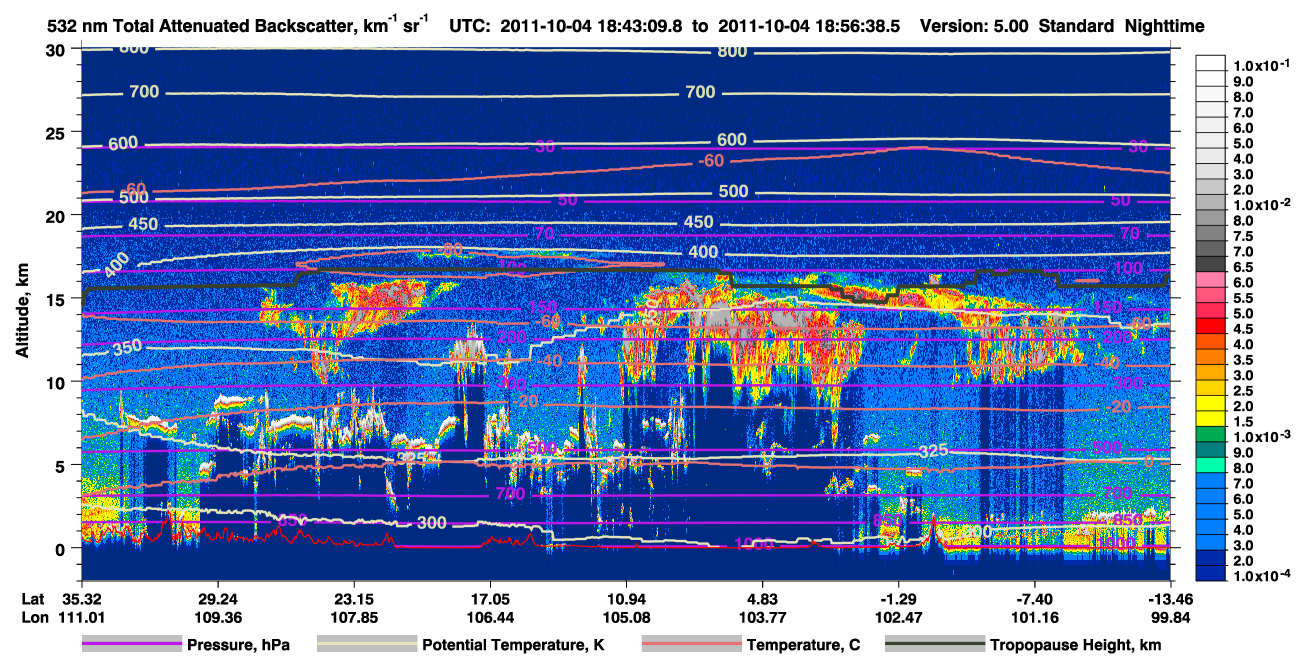Click the '325' potential temperature contour label
Viewport: 1300px width, 667px height.
[932, 451]
